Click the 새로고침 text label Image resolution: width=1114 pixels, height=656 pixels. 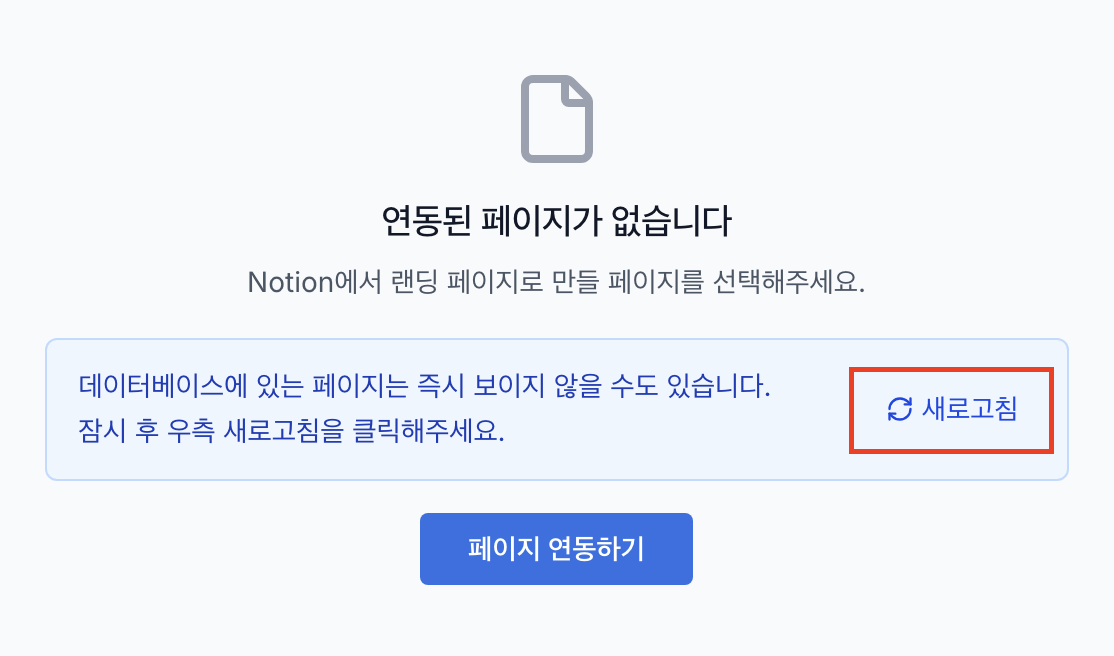click(969, 409)
